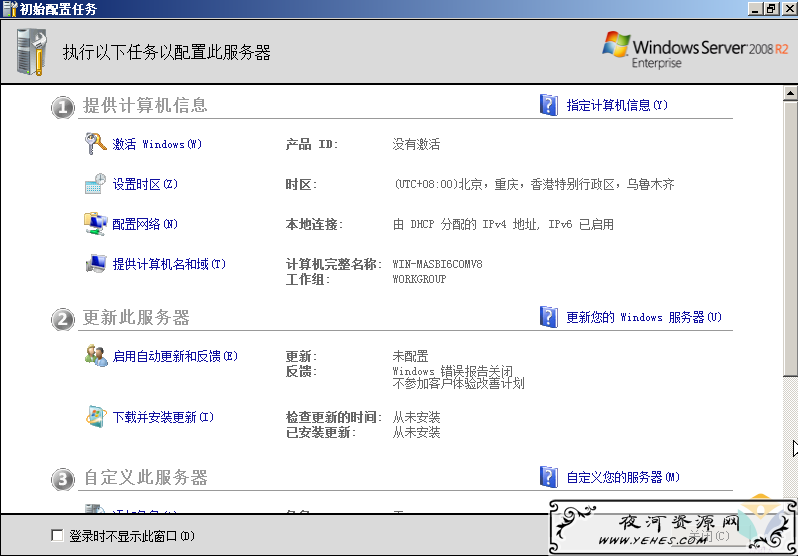Open 配置网络(N) link
The width and height of the screenshot is (798, 556).
[145, 224]
